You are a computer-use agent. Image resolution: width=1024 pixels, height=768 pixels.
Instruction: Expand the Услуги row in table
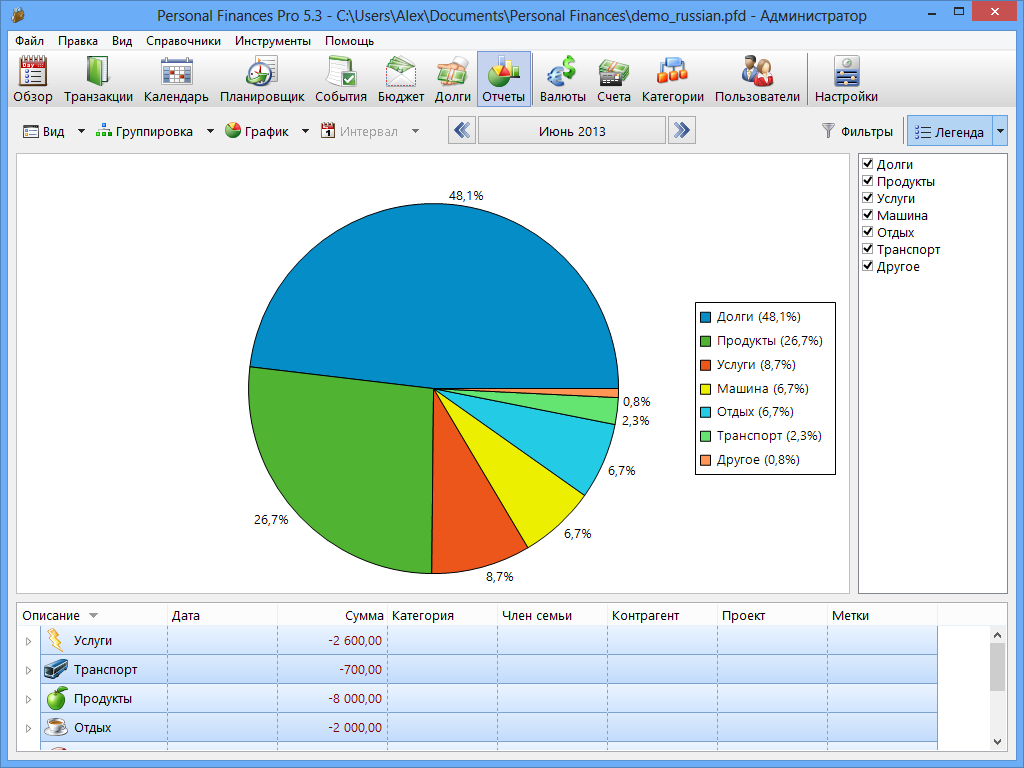click(x=28, y=641)
